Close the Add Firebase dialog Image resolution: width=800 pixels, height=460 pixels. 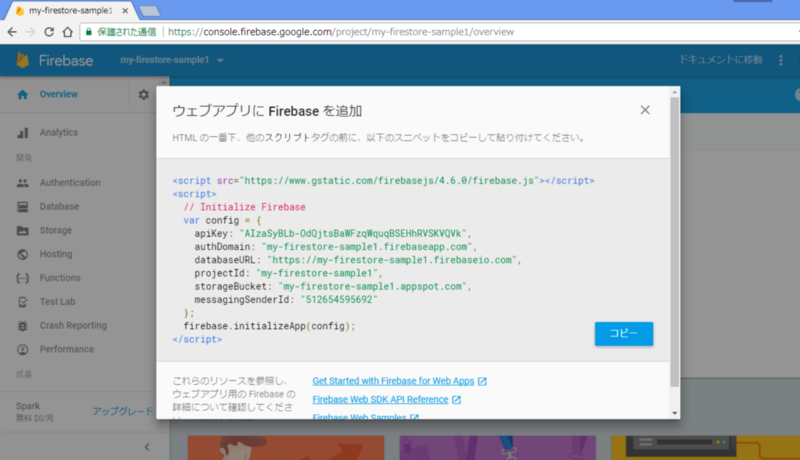pyautogui.click(x=645, y=110)
